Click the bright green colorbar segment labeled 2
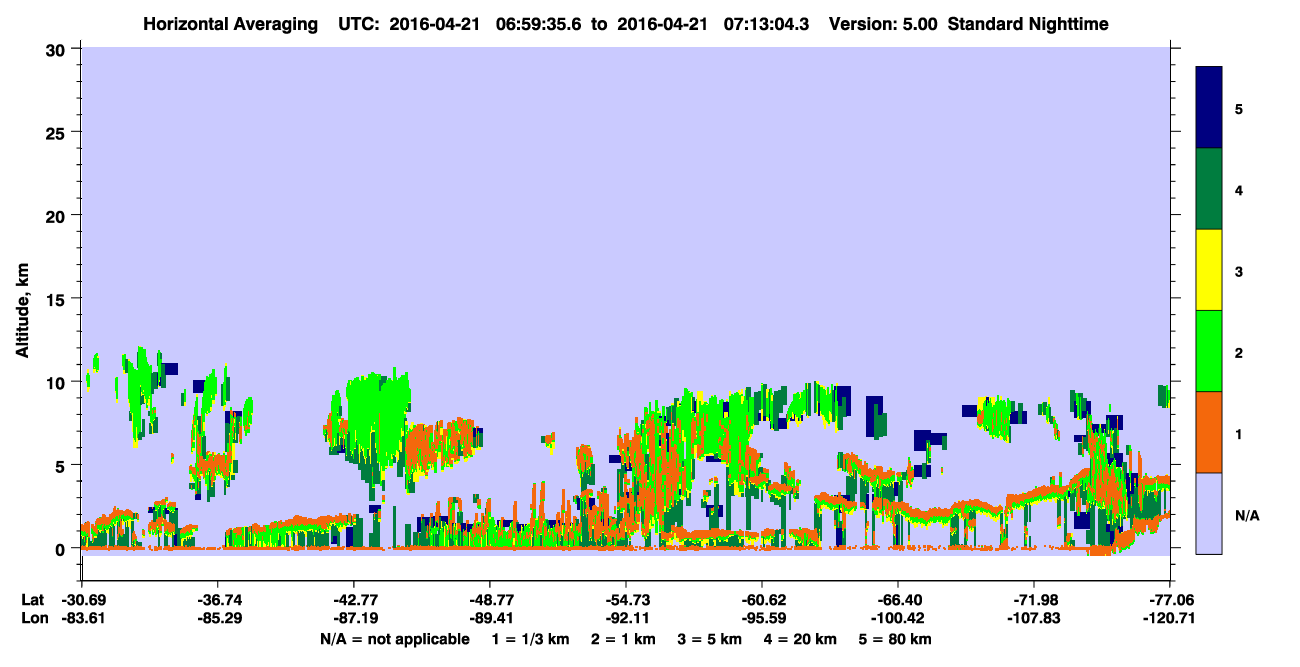This screenshot has height=667, width=1300. [x=1209, y=351]
